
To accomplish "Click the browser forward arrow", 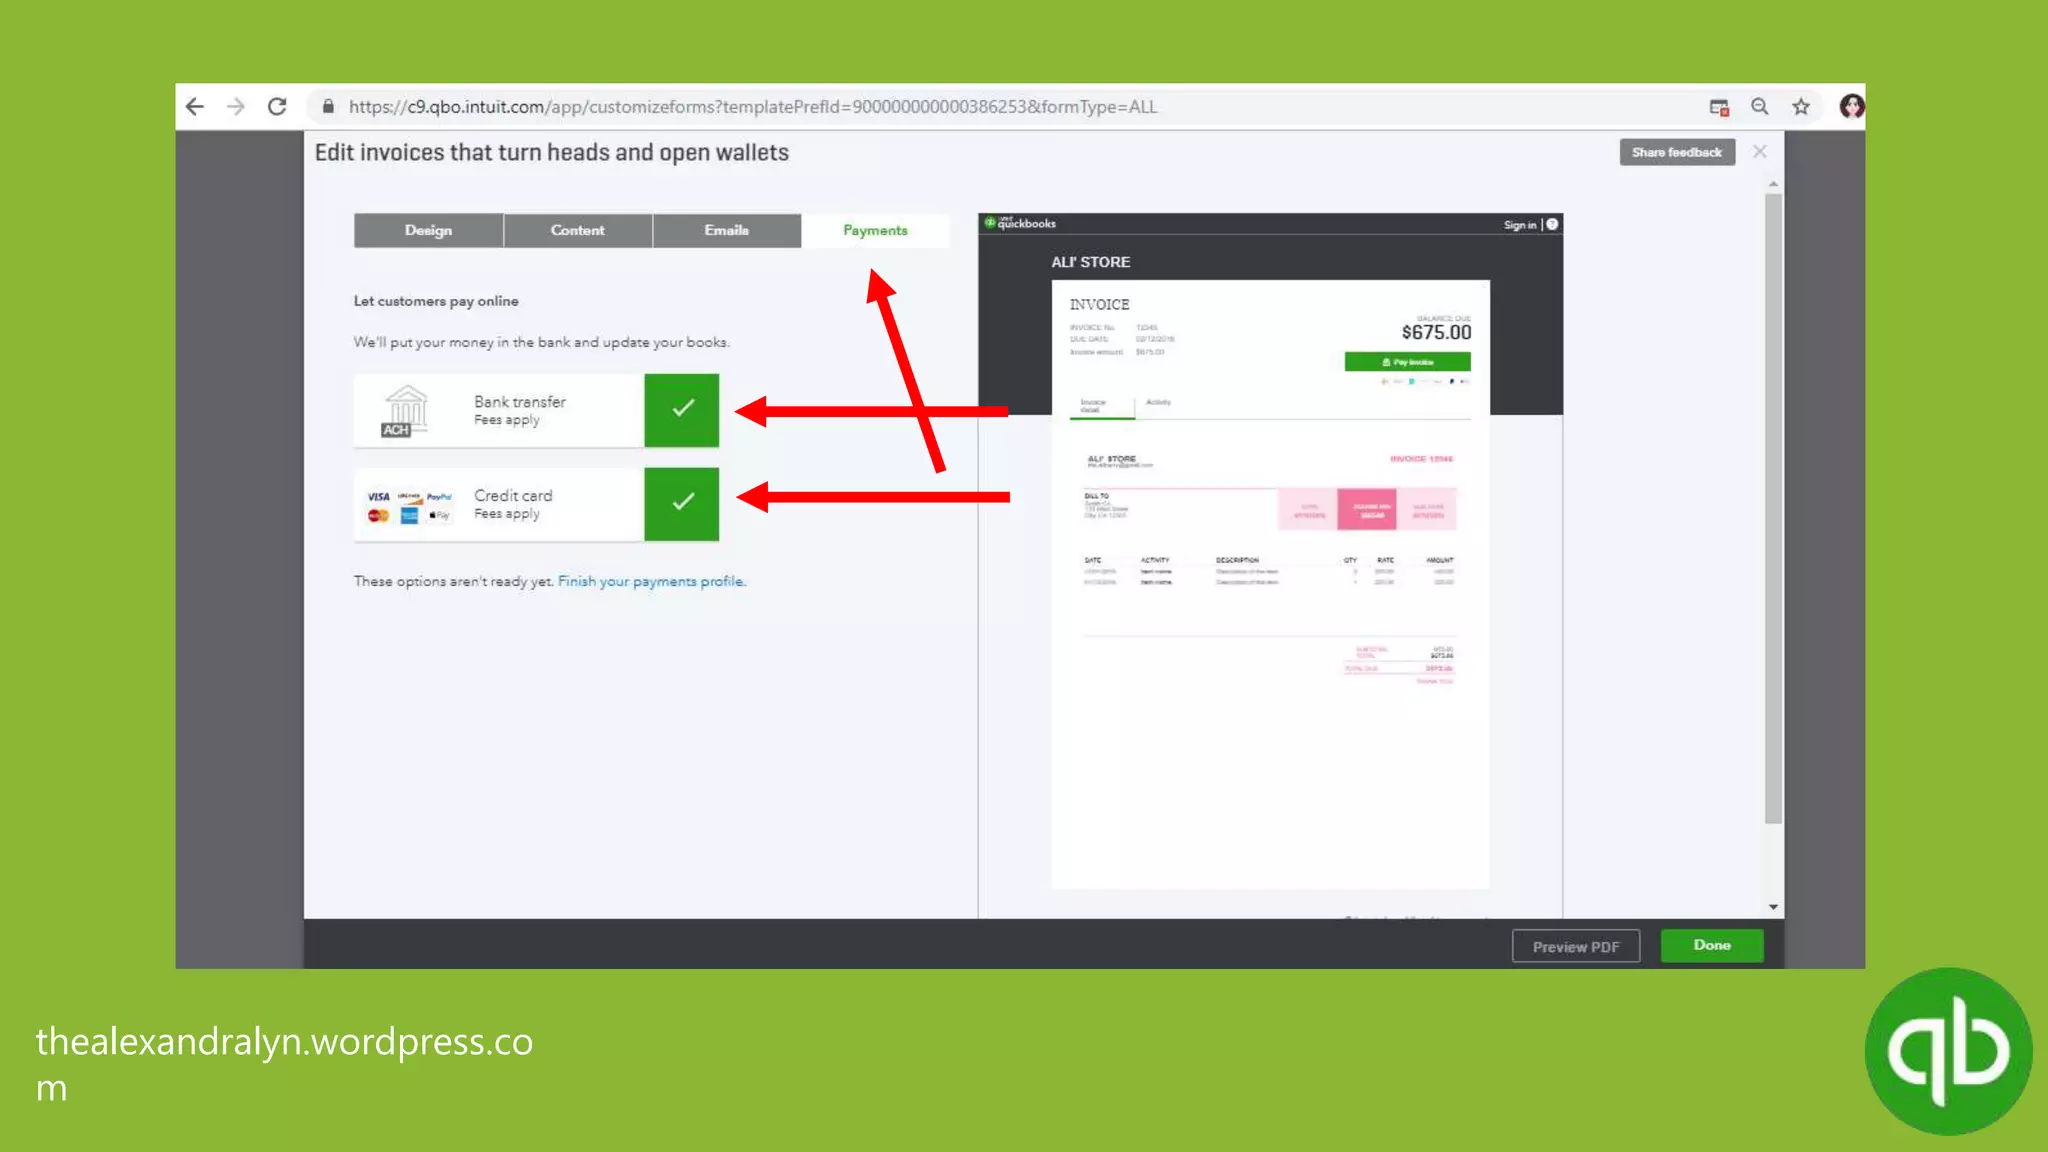I will (x=236, y=107).
